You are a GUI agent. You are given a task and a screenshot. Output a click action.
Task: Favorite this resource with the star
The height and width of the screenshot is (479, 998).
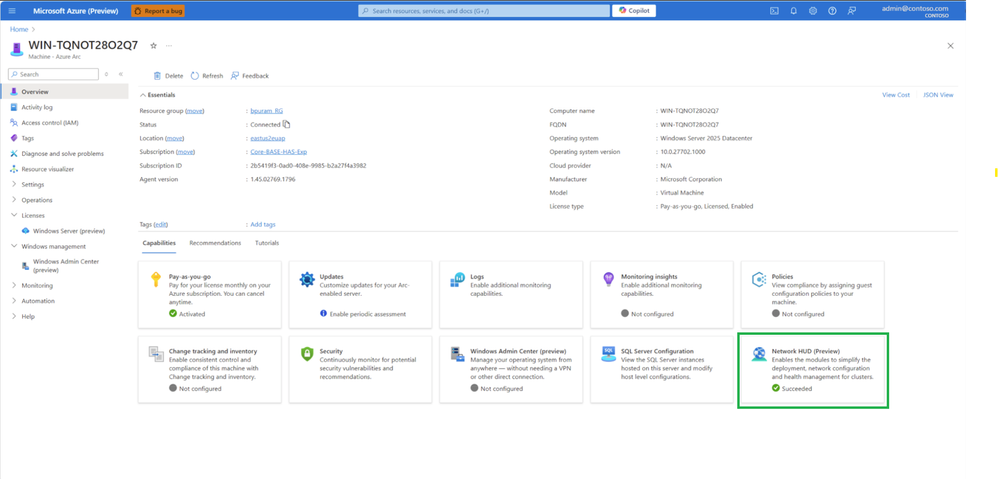[153, 46]
